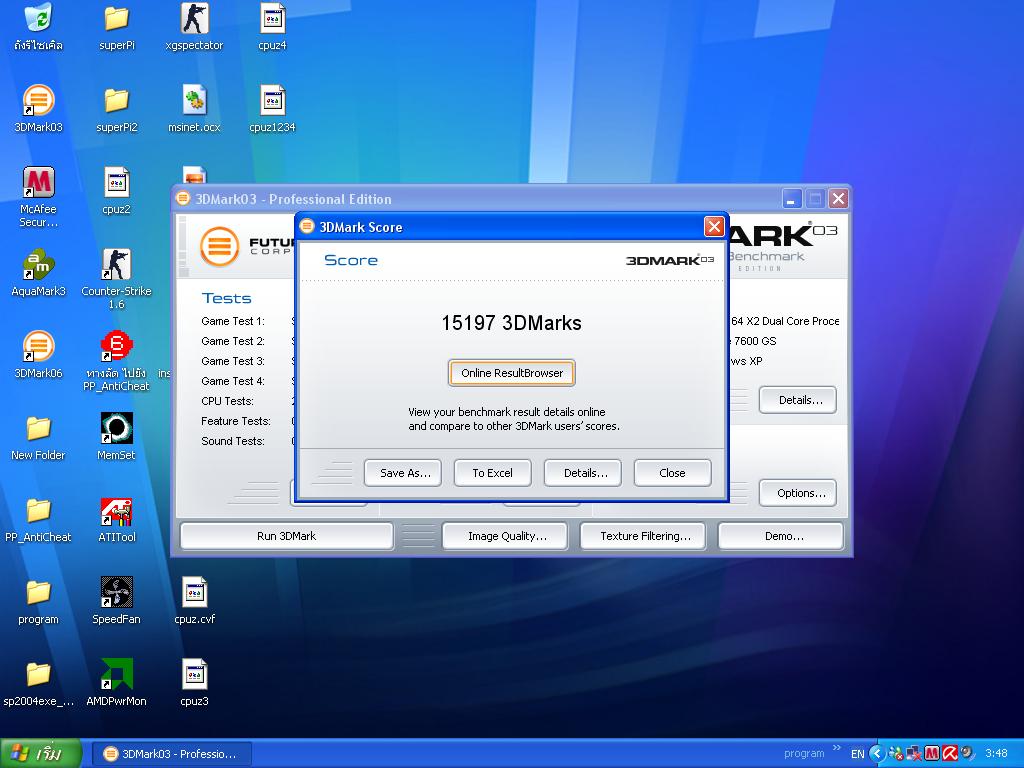This screenshot has height=768, width=1024.
Task: Select the MemSet desktop icon
Action: pyautogui.click(x=116, y=428)
